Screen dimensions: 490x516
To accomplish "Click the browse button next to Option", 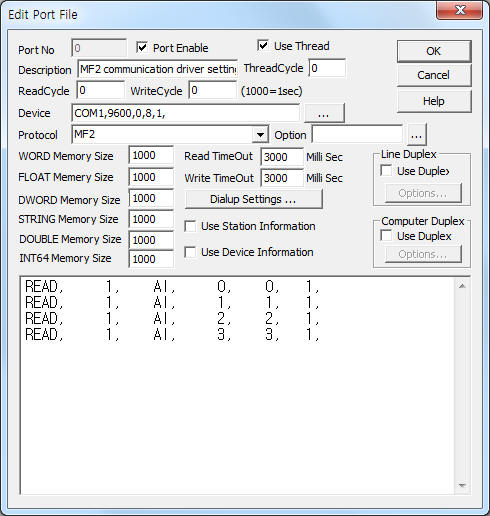I will point(416,135).
